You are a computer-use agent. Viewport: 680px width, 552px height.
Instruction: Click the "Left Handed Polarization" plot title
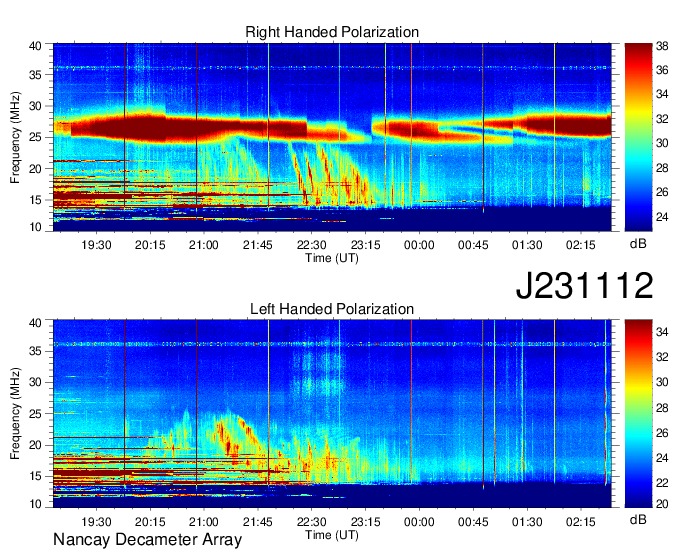[332, 309]
